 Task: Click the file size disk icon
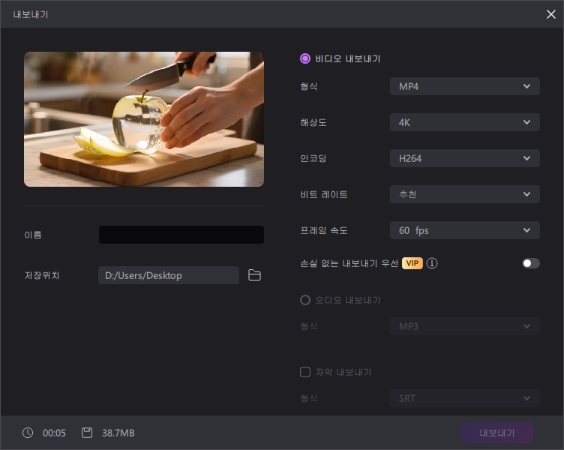tap(87, 433)
